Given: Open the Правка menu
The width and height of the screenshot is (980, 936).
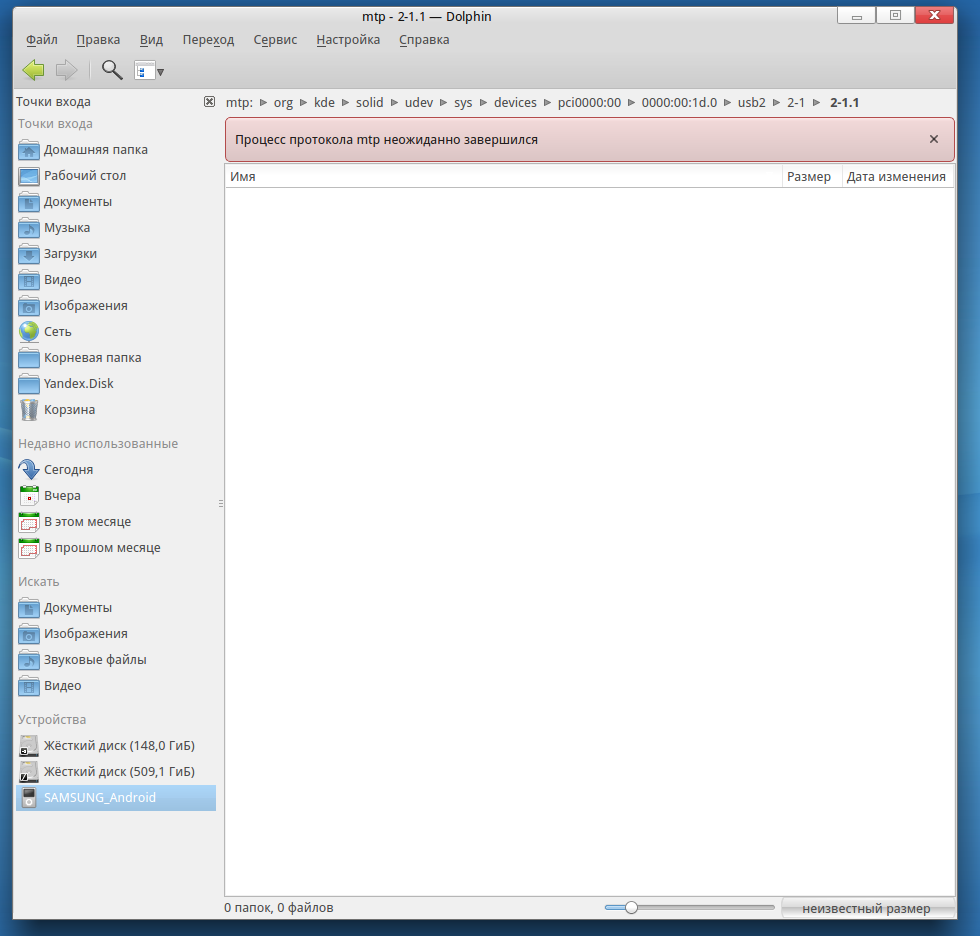Looking at the screenshot, I should (x=98, y=40).
